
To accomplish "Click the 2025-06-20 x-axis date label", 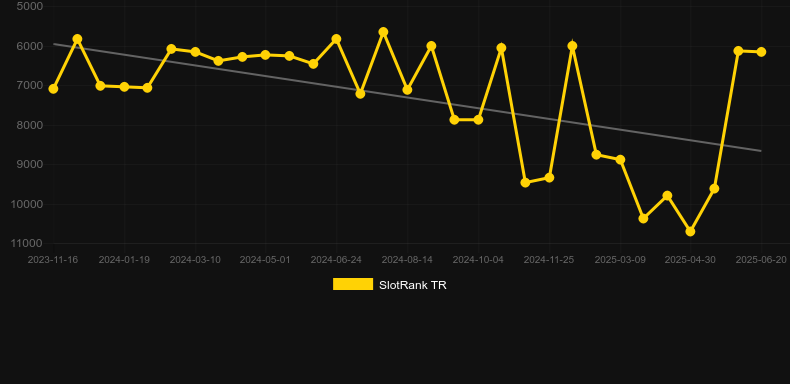I will click(761, 260).
